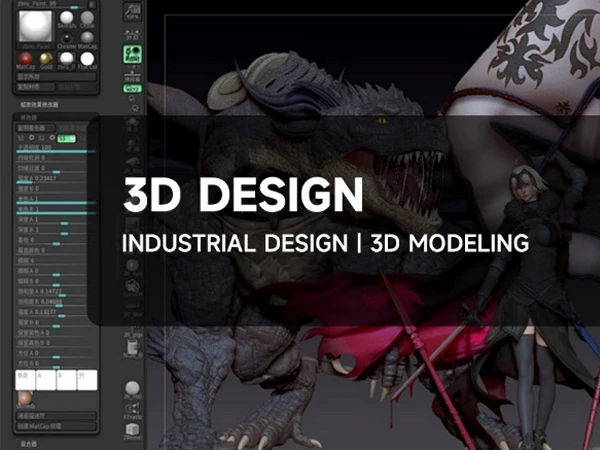Select the red MatCap material
This screenshot has height=450, width=600.
(x=27, y=58)
